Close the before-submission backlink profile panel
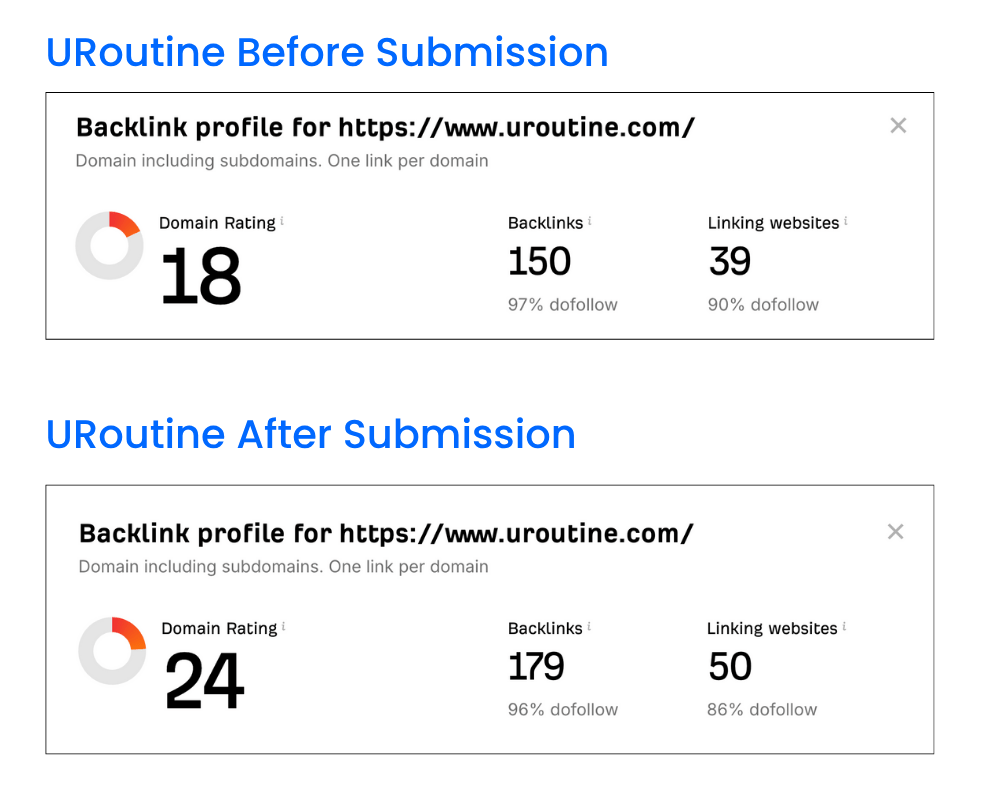The height and width of the screenshot is (797, 985). coord(898,126)
